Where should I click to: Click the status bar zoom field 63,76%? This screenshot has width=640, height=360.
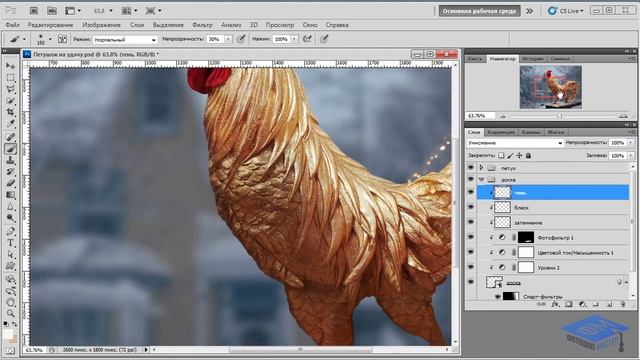[36, 350]
